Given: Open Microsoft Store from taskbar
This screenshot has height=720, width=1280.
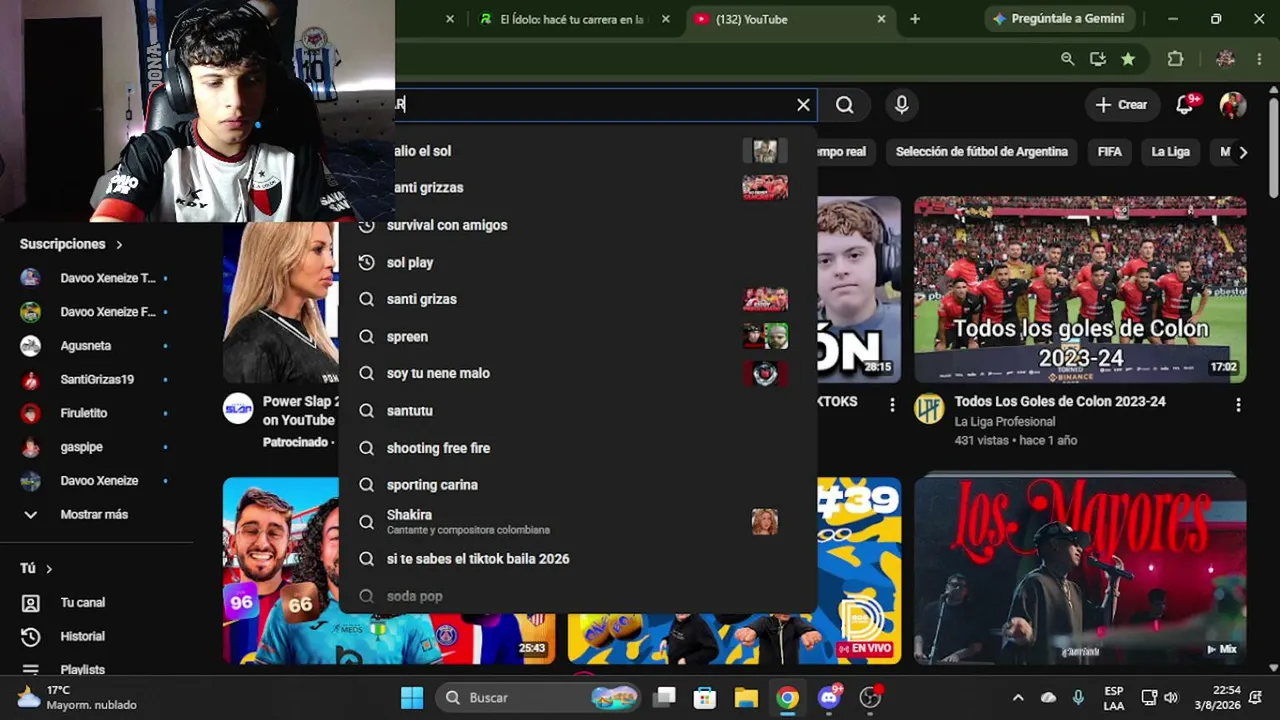Looking at the screenshot, I should [x=705, y=697].
